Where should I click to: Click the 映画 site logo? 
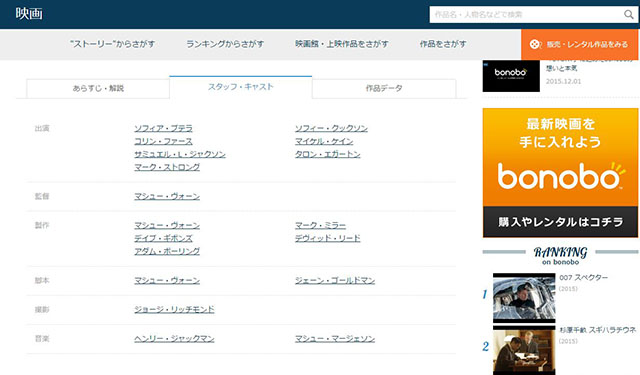[29, 13]
